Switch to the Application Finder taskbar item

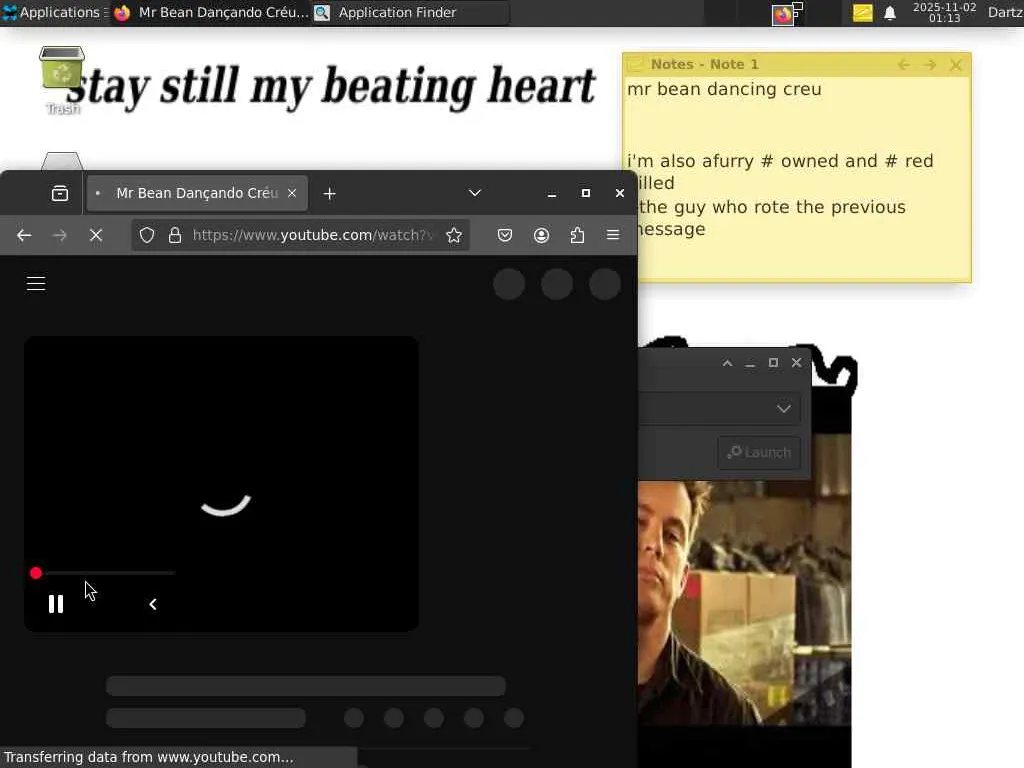pos(410,12)
